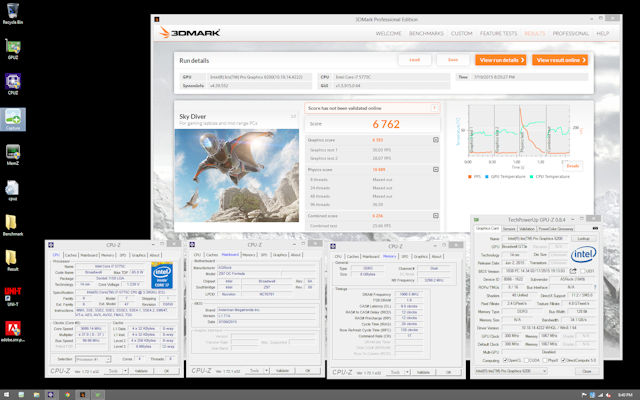Image resolution: width=640 pixels, height=400 pixels.
Task: Switch to the Validation tab in GPU-Z
Action: click(x=527, y=229)
